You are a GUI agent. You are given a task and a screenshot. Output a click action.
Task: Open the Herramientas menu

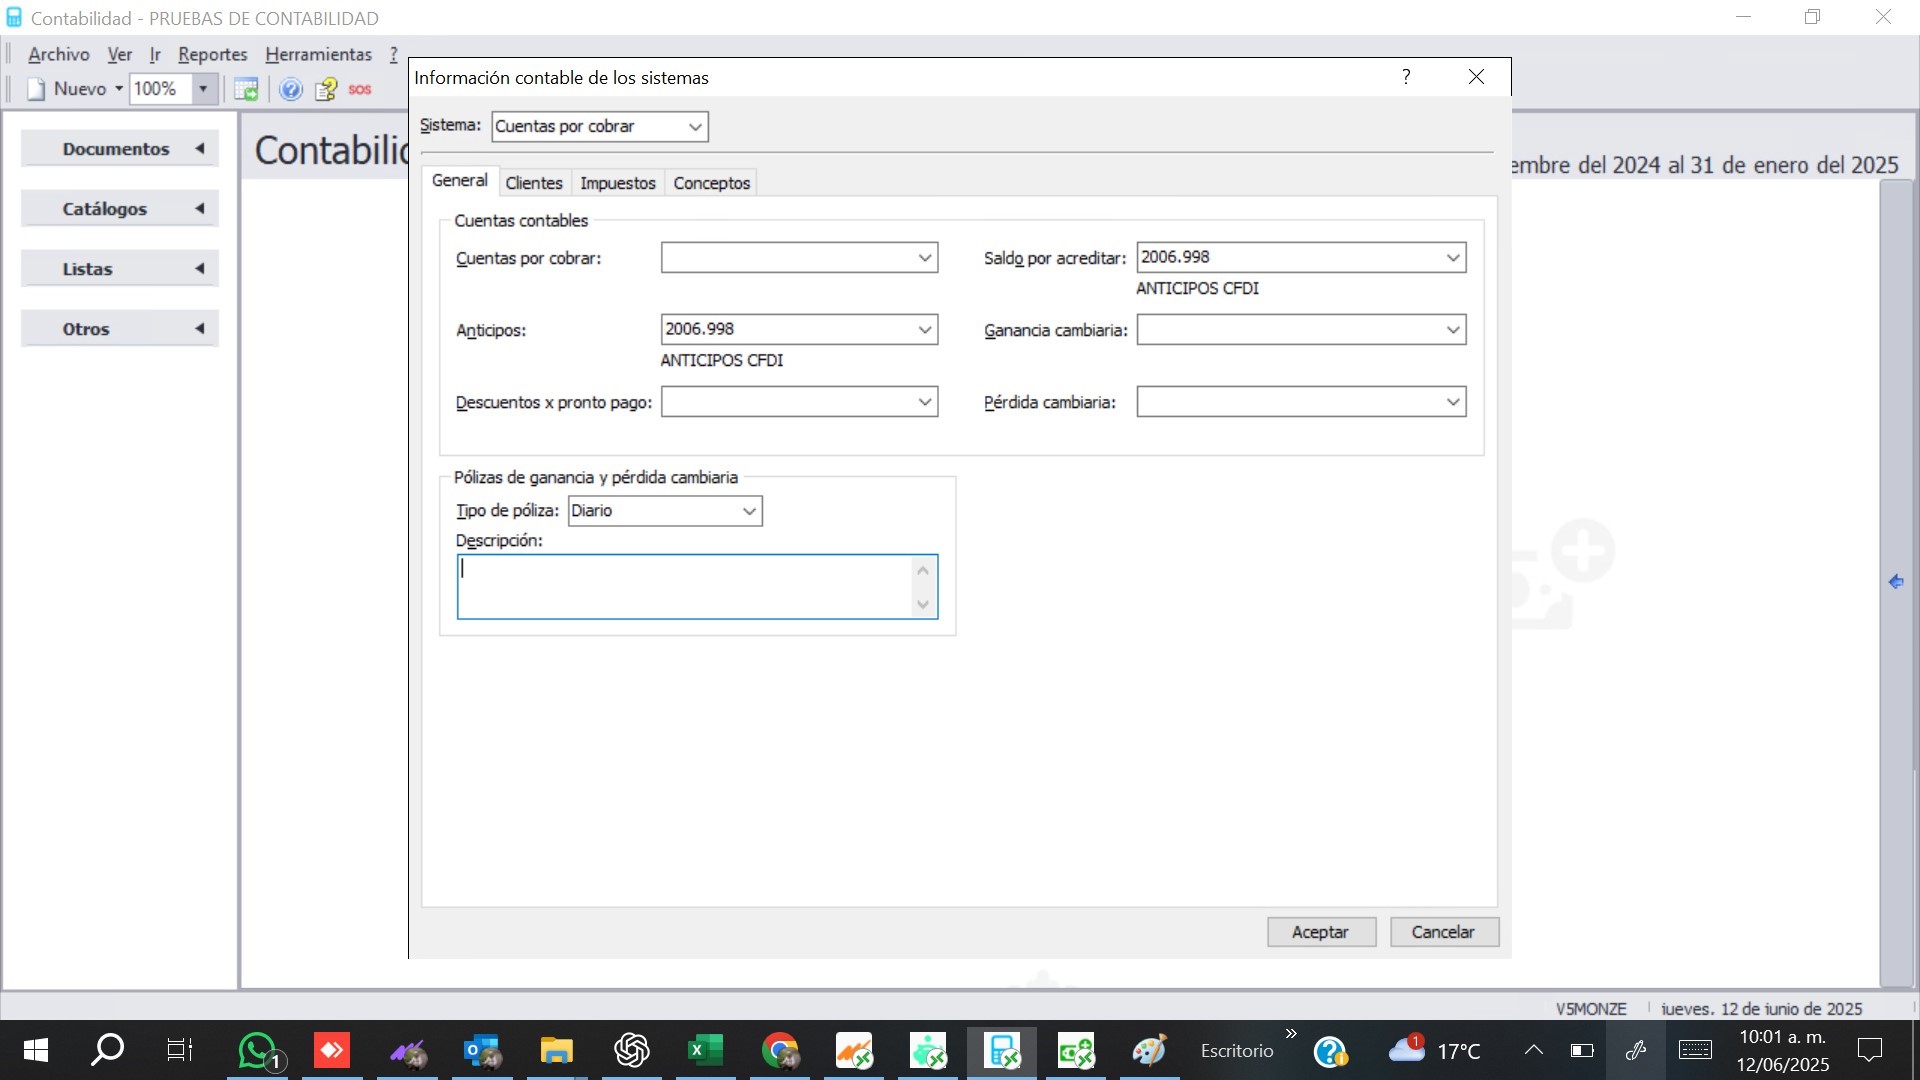tap(318, 54)
